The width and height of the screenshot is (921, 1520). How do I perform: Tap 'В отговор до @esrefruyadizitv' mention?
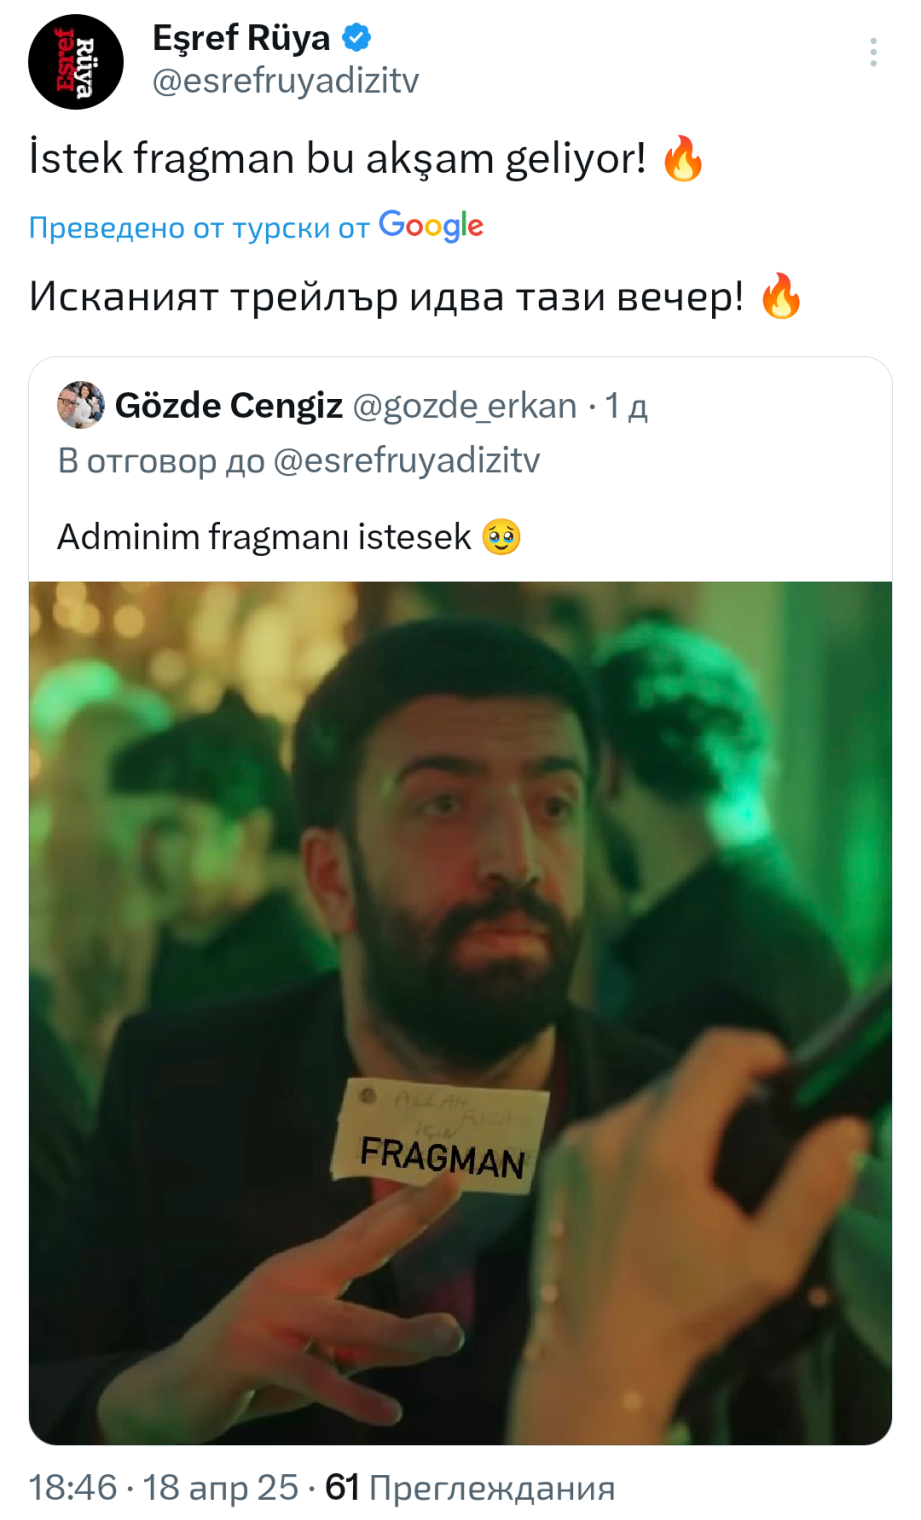pyautogui.click(x=299, y=461)
